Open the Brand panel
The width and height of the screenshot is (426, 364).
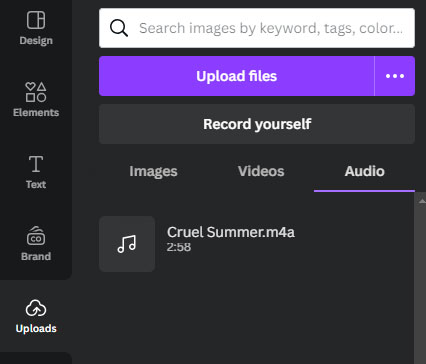36,243
